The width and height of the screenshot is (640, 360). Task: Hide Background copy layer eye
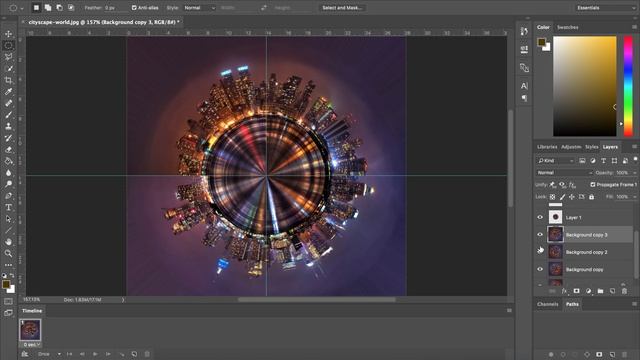pyautogui.click(x=540, y=269)
